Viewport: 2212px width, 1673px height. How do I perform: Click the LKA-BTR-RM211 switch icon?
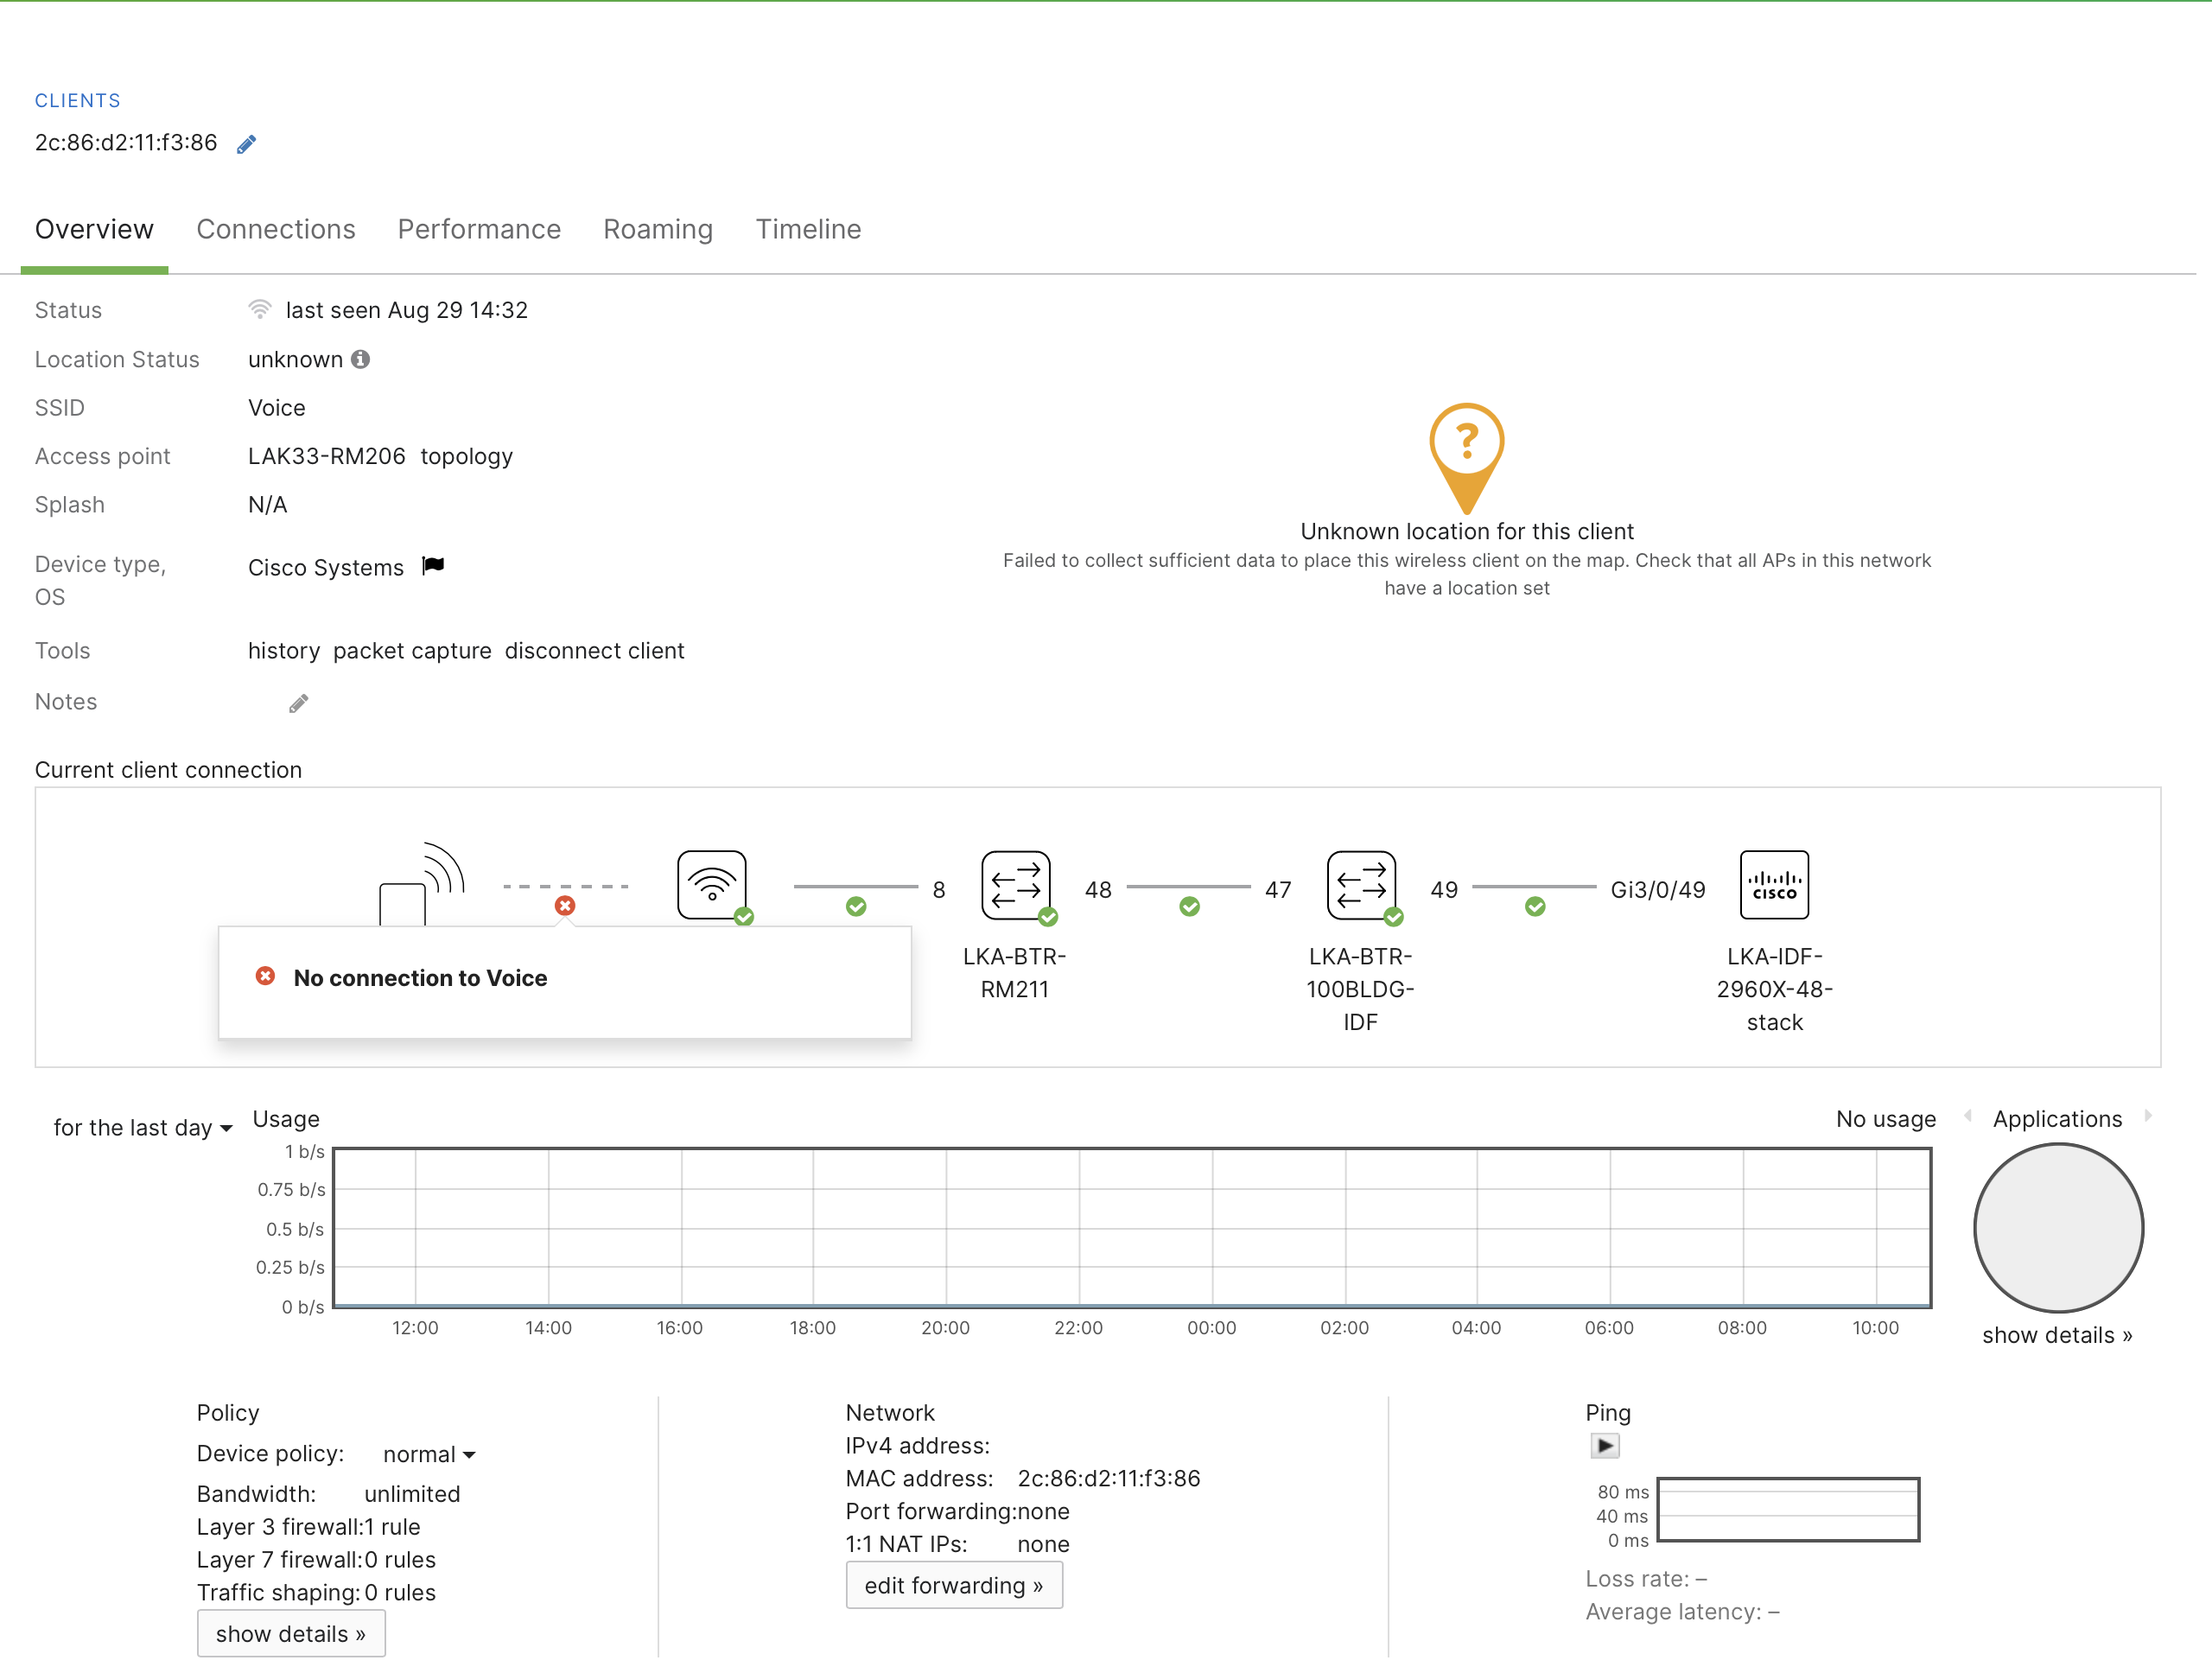pyautogui.click(x=1017, y=886)
